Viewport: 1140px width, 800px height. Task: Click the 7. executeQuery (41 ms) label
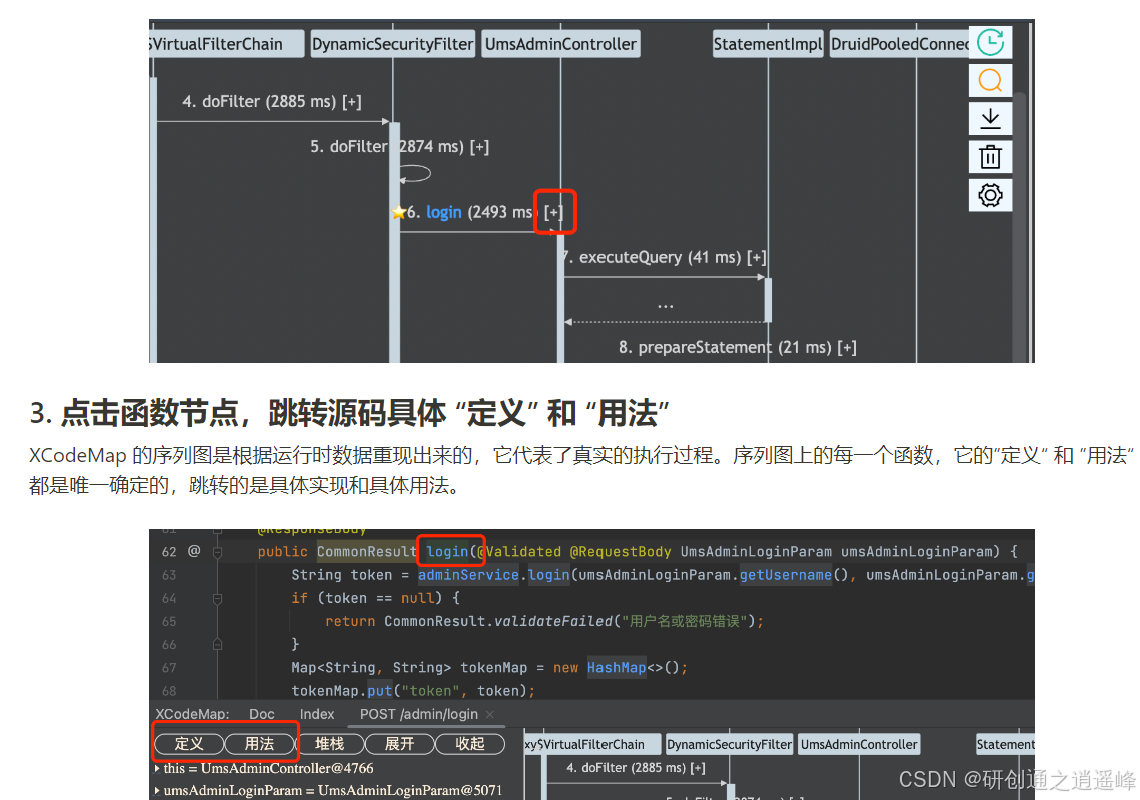coord(652,257)
